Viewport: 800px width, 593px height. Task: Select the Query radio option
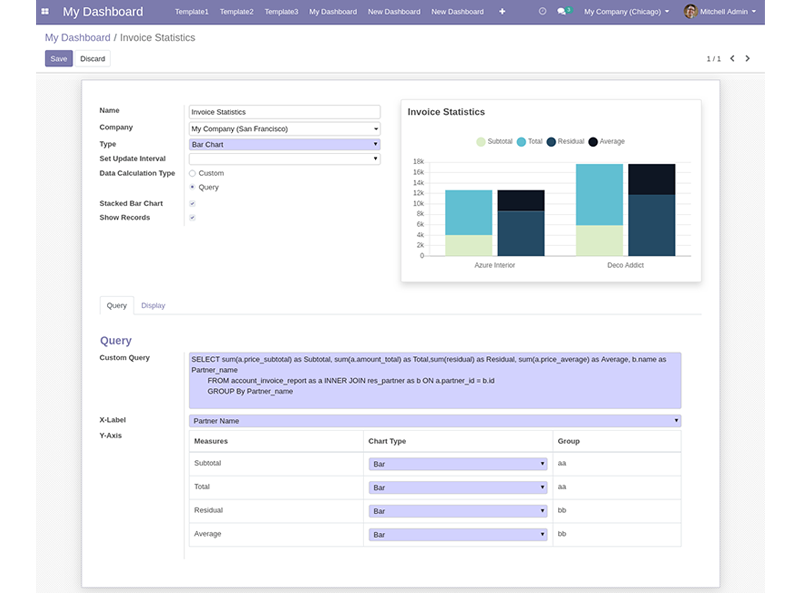[x=192, y=187]
